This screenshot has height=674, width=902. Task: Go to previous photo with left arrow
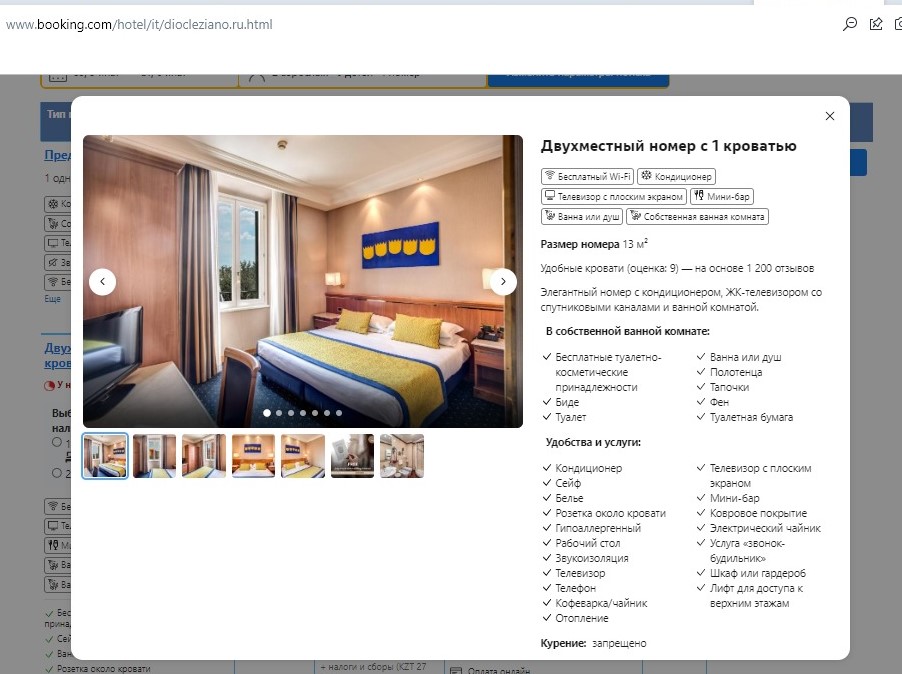[x=102, y=282]
